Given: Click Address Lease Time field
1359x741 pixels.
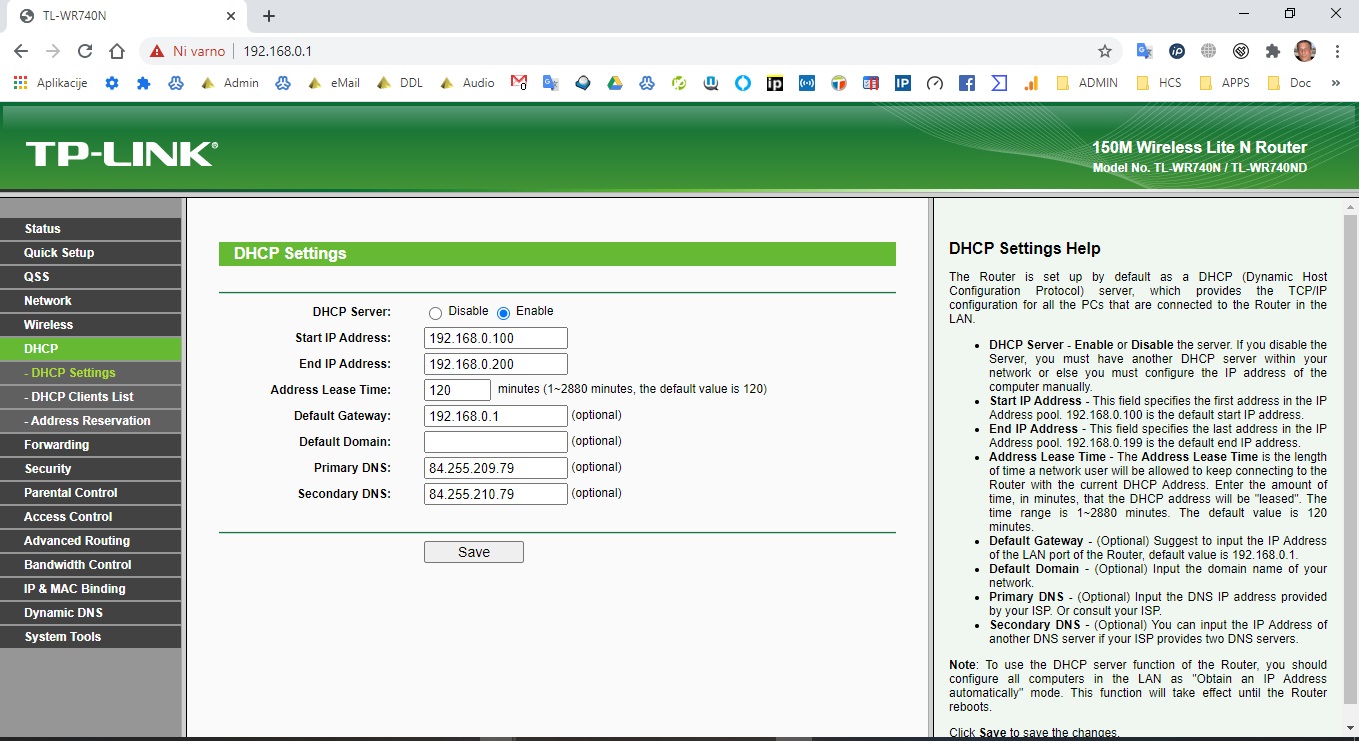Looking at the screenshot, I should click(458, 390).
